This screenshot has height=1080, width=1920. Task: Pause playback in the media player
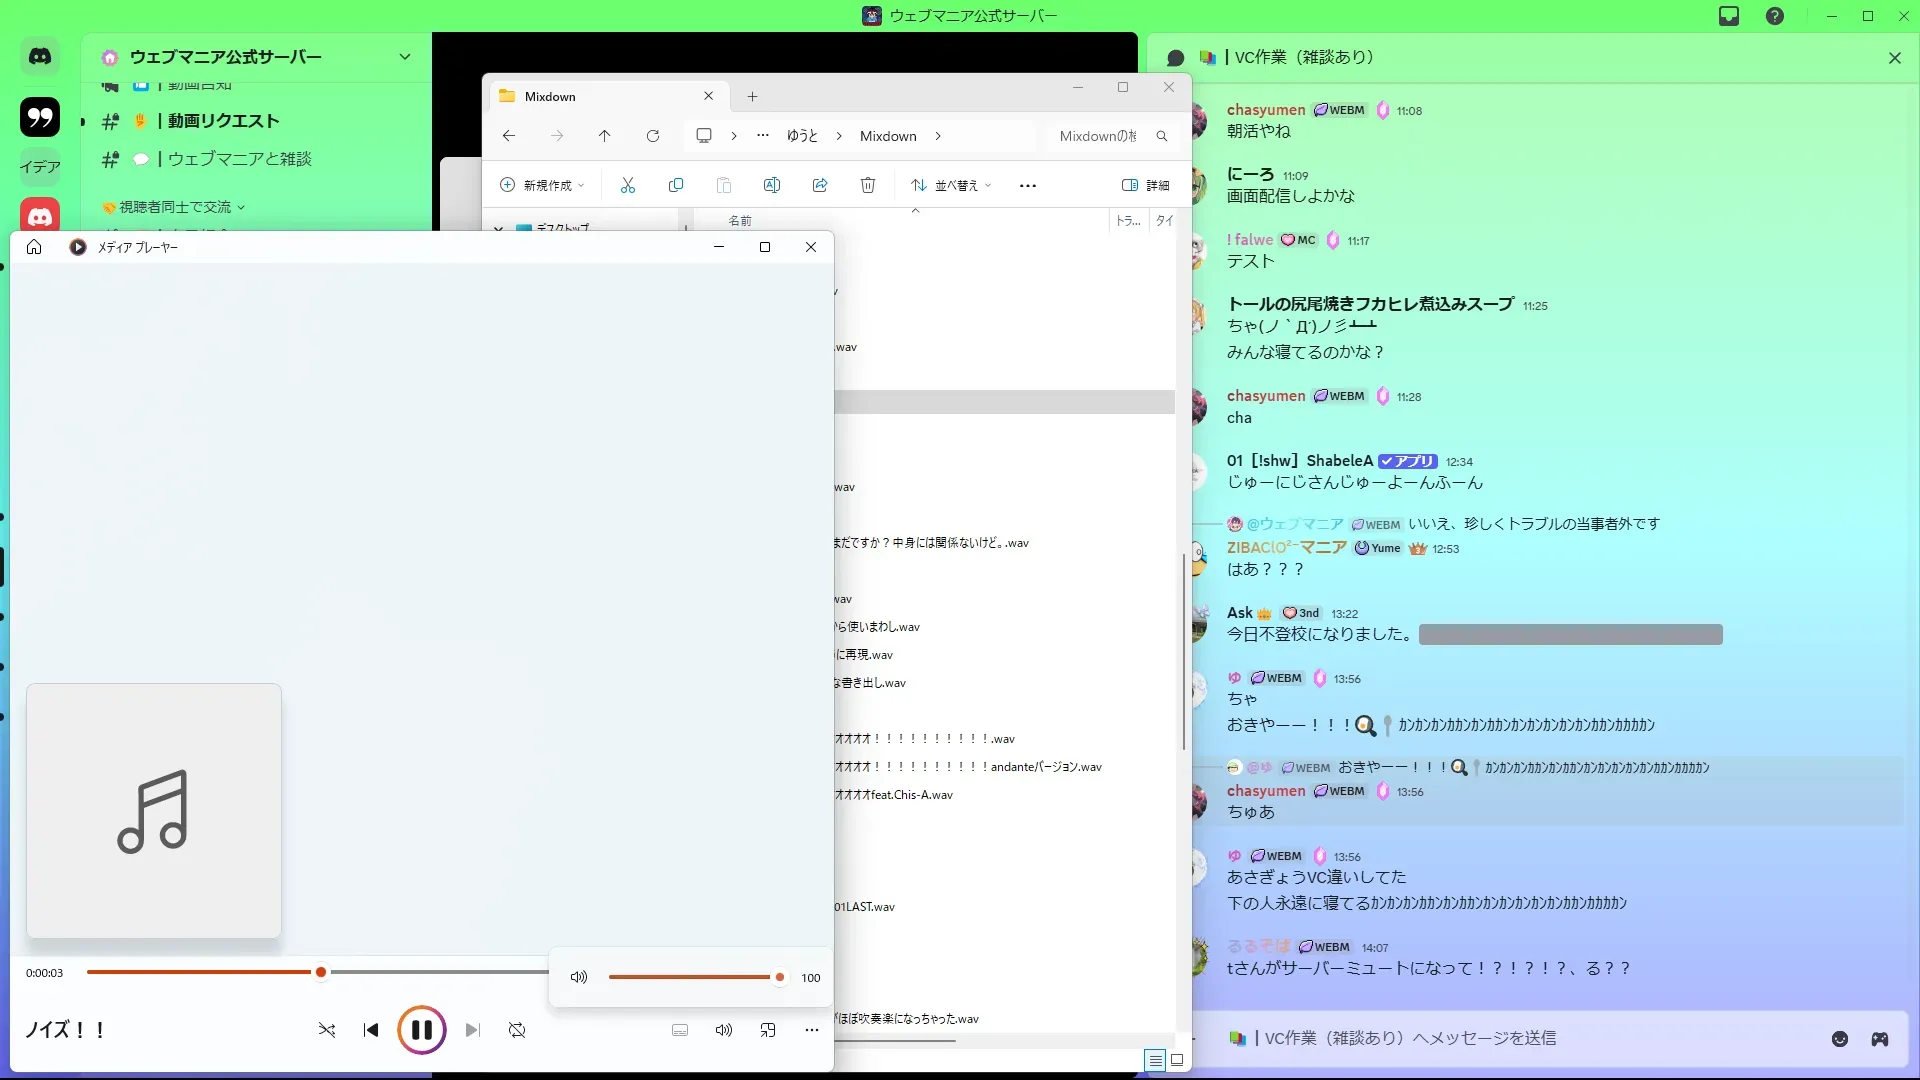click(421, 1030)
